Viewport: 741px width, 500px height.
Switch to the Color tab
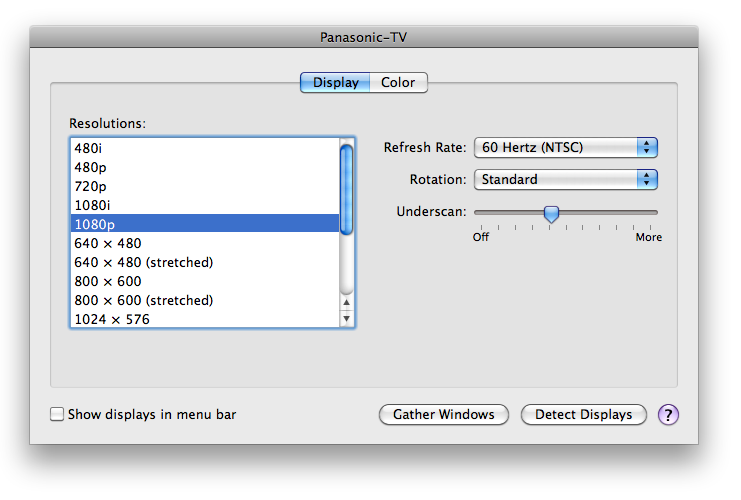click(x=398, y=82)
